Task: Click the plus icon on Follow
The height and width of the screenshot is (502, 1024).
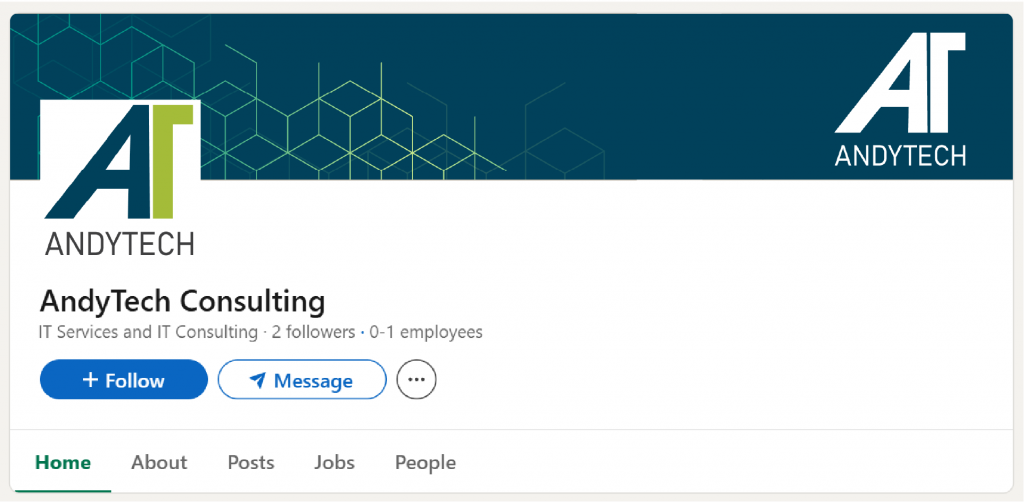Action: click(91, 380)
